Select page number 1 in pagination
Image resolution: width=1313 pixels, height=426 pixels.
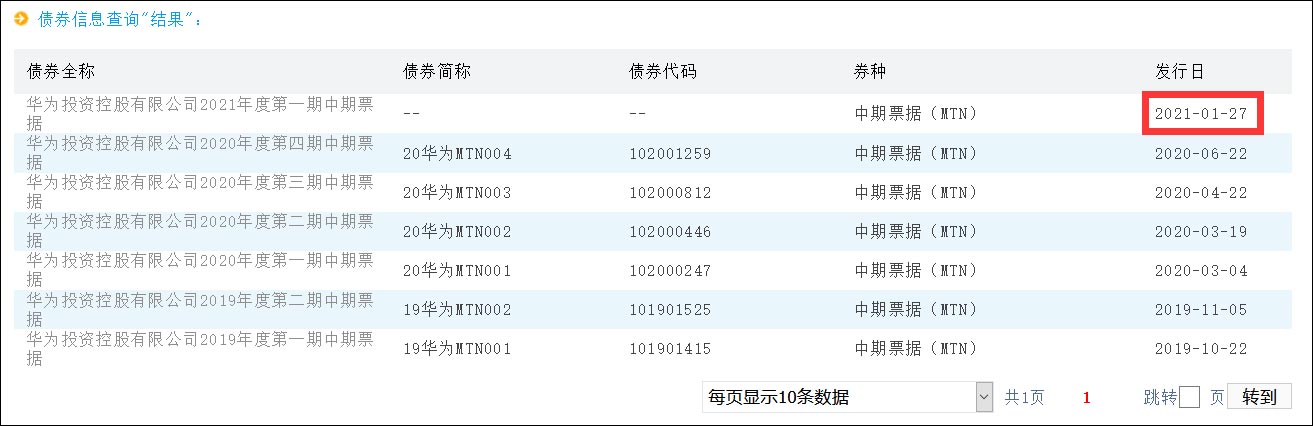point(1087,398)
